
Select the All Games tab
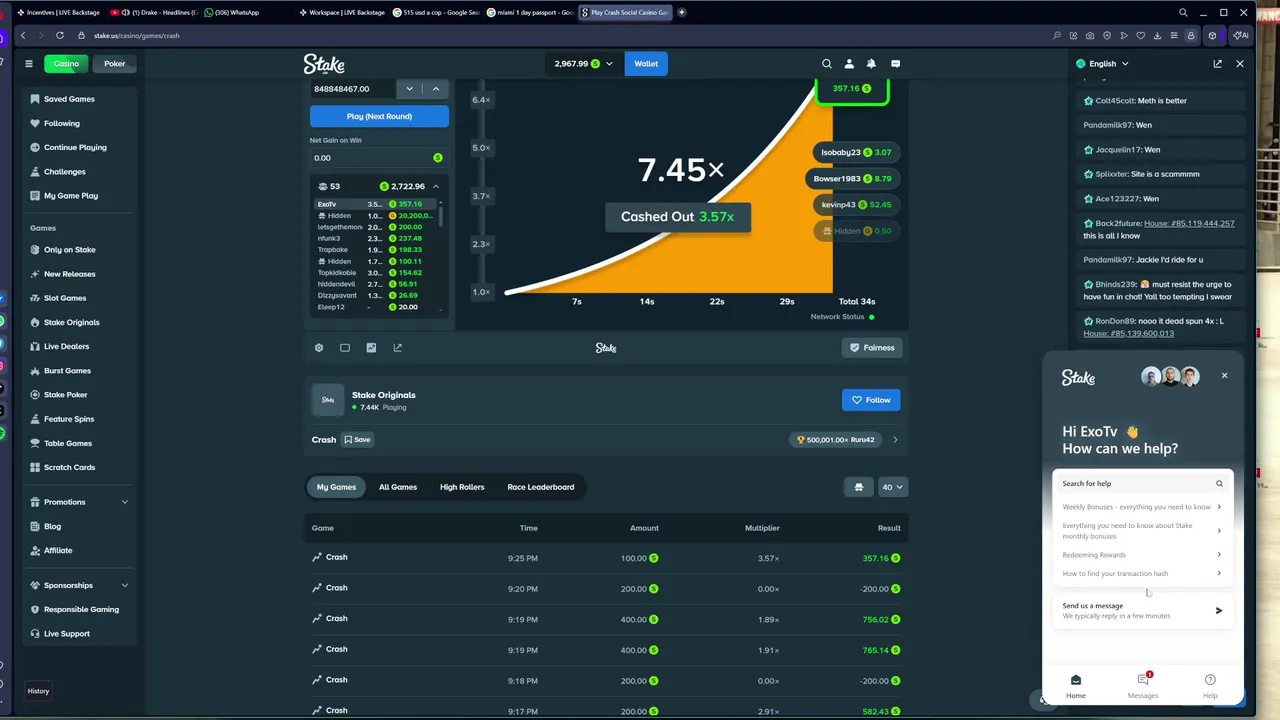(398, 488)
